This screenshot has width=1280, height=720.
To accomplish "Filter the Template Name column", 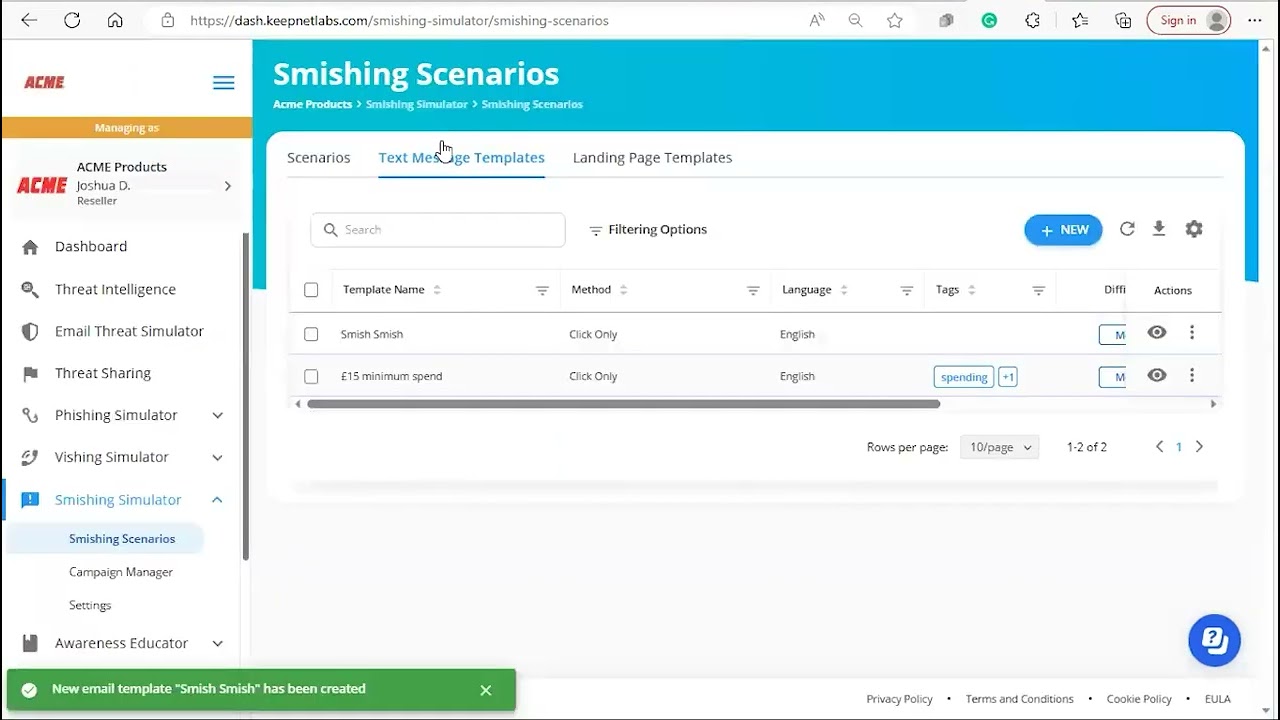I will [542, 290].
